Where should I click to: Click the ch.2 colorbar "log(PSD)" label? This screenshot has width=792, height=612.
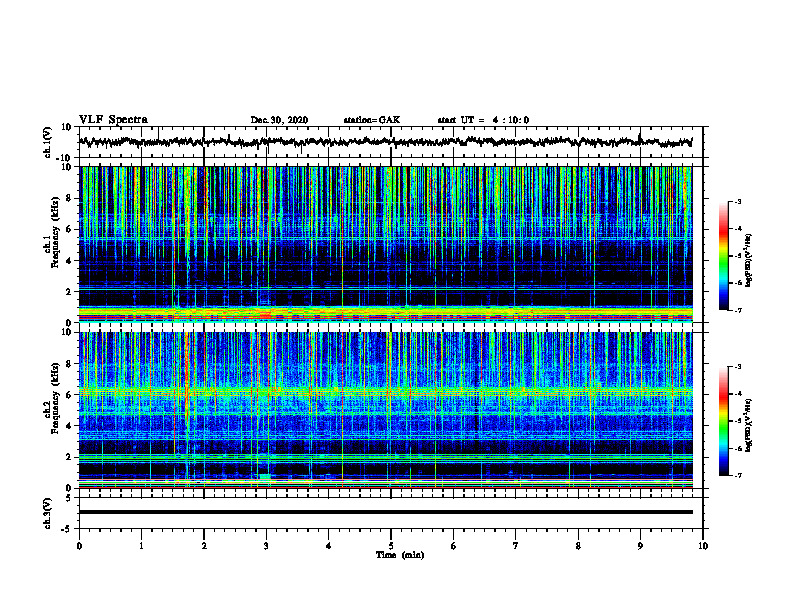[x=749, y=425]
